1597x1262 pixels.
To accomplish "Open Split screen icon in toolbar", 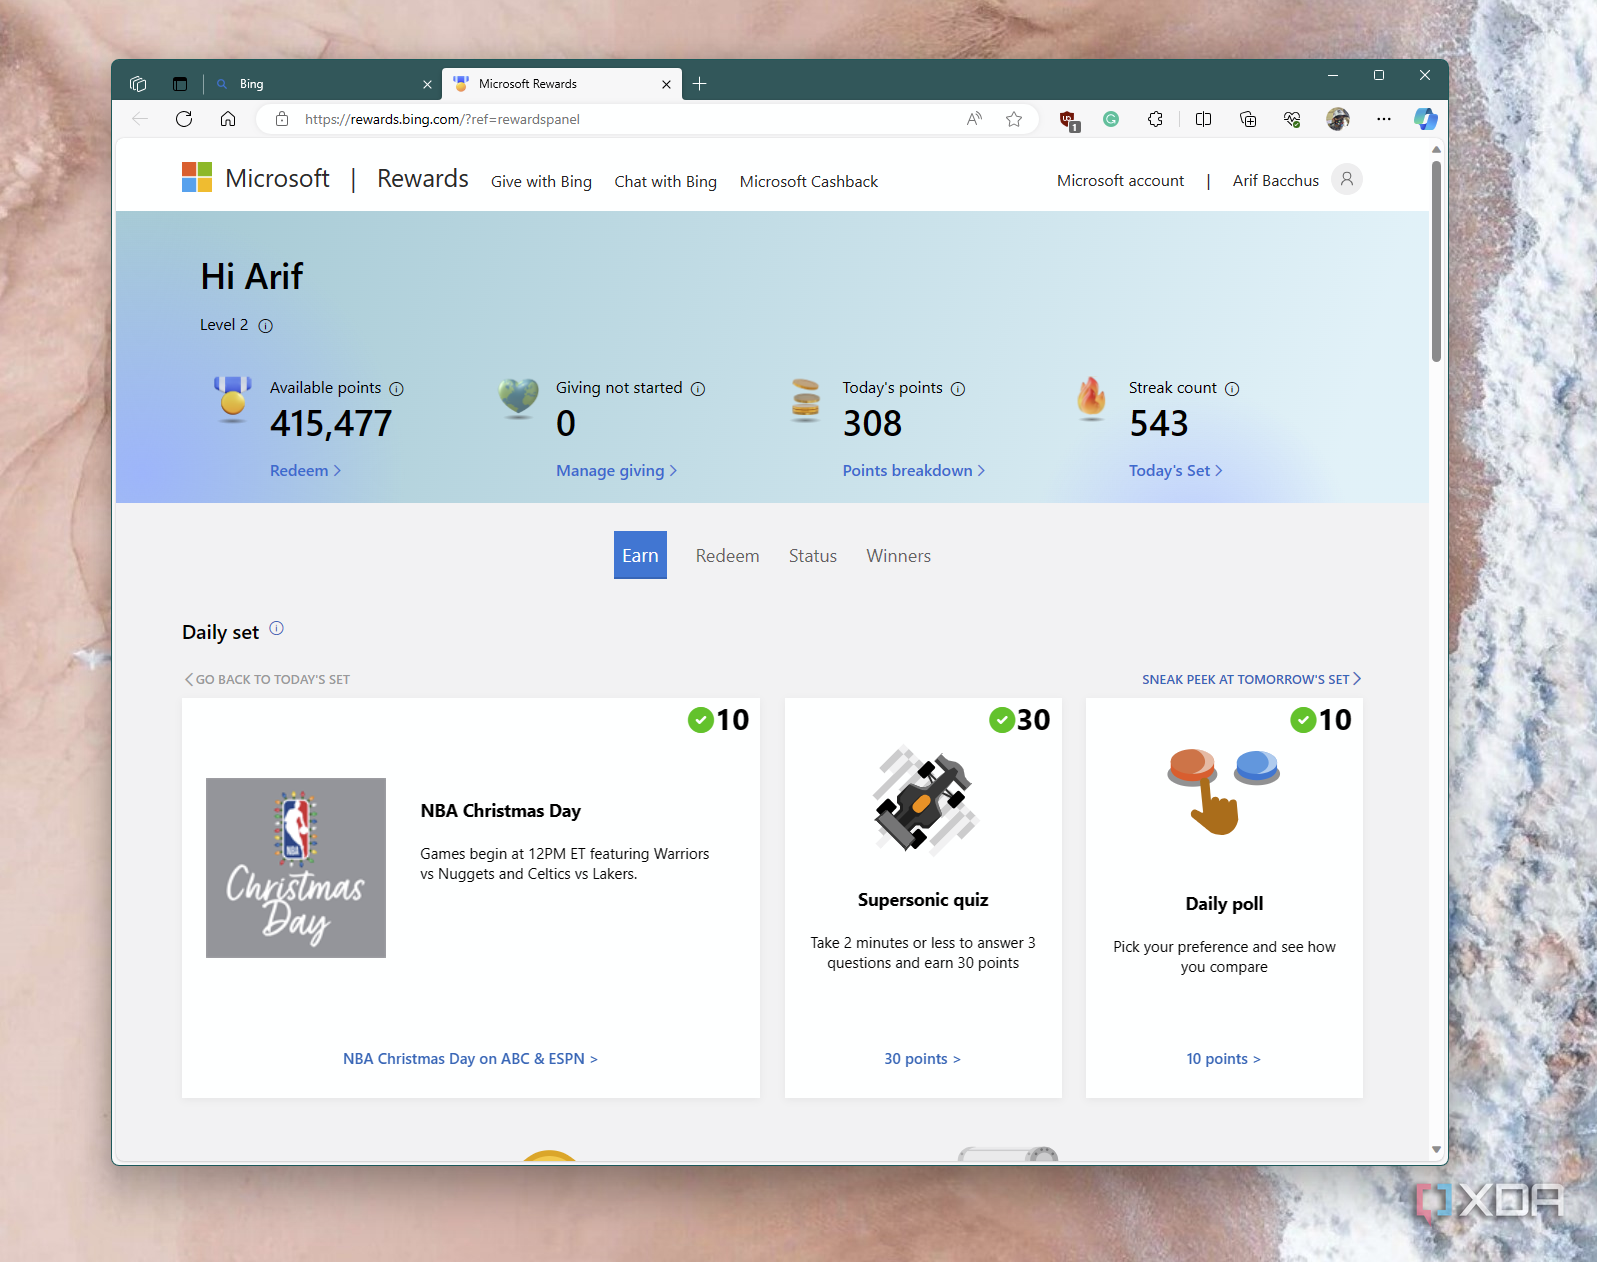I will 1203,119.
